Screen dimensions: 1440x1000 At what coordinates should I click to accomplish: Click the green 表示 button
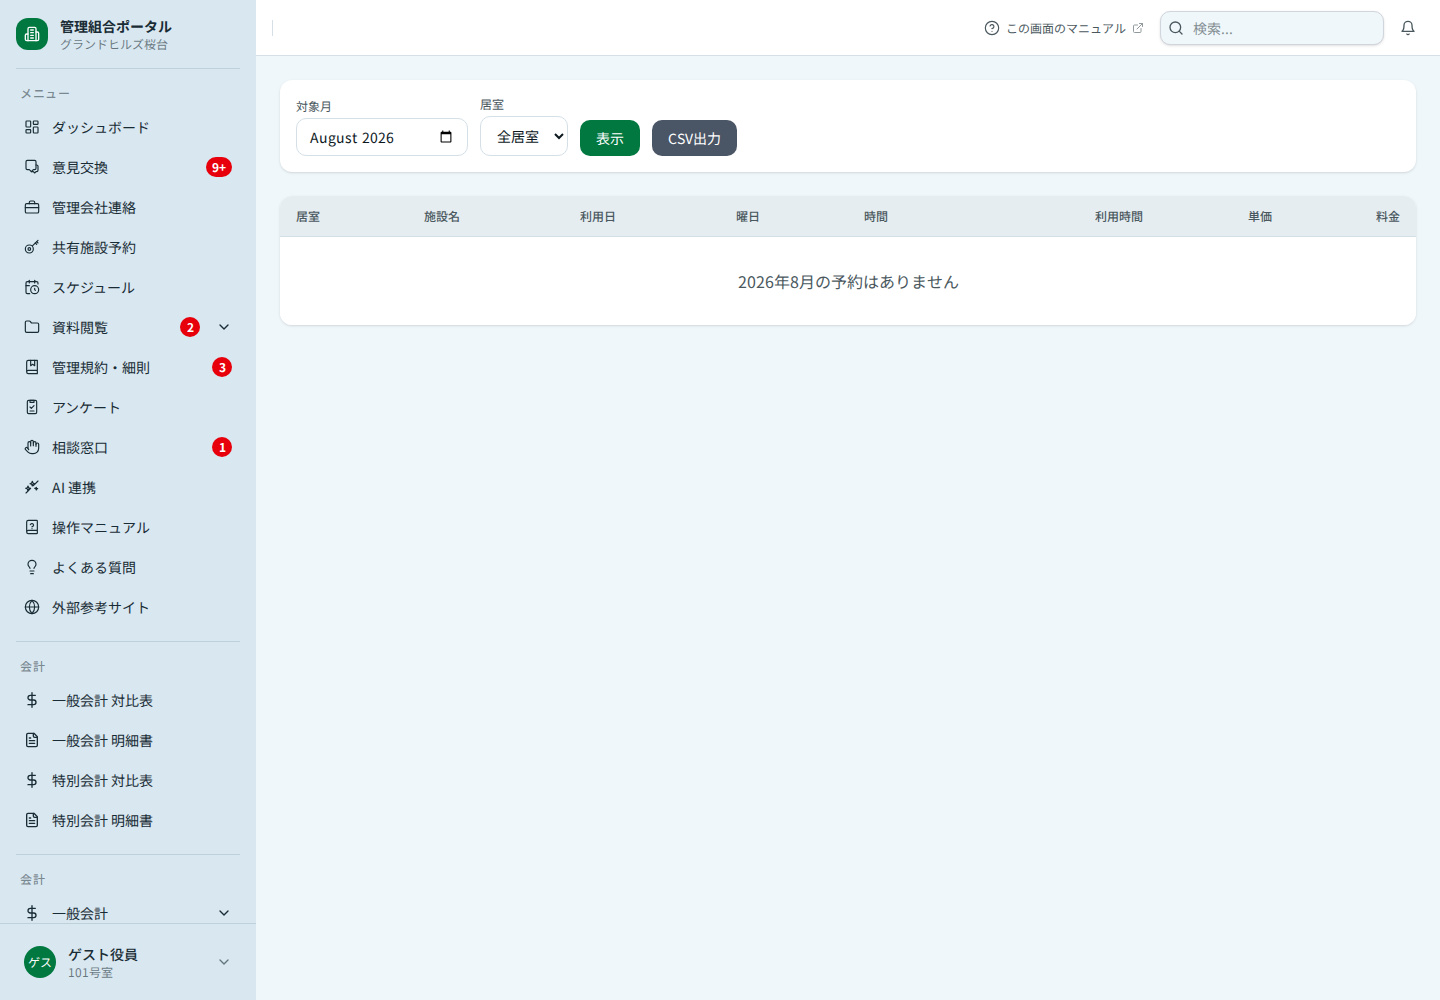click(x=610, y=138)
